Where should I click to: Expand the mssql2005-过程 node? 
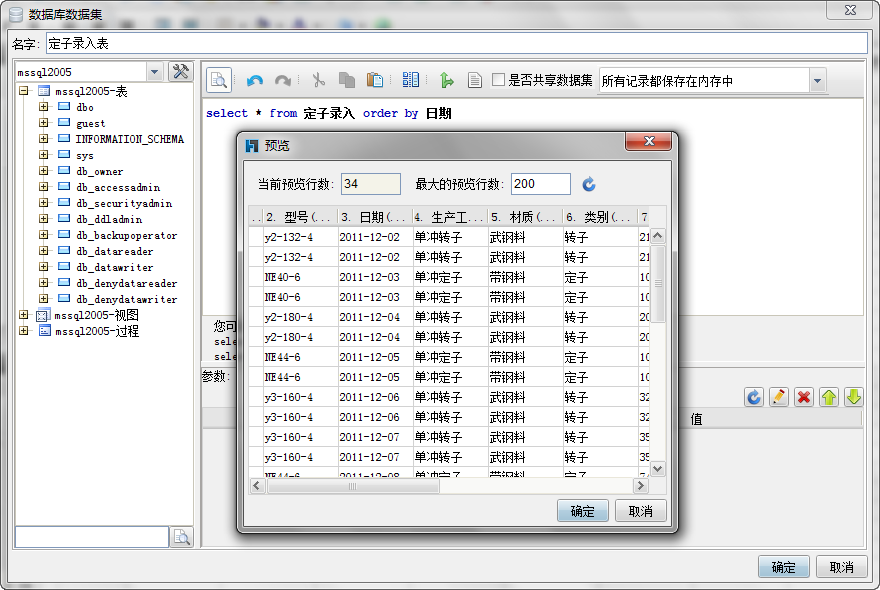(24, 331)
